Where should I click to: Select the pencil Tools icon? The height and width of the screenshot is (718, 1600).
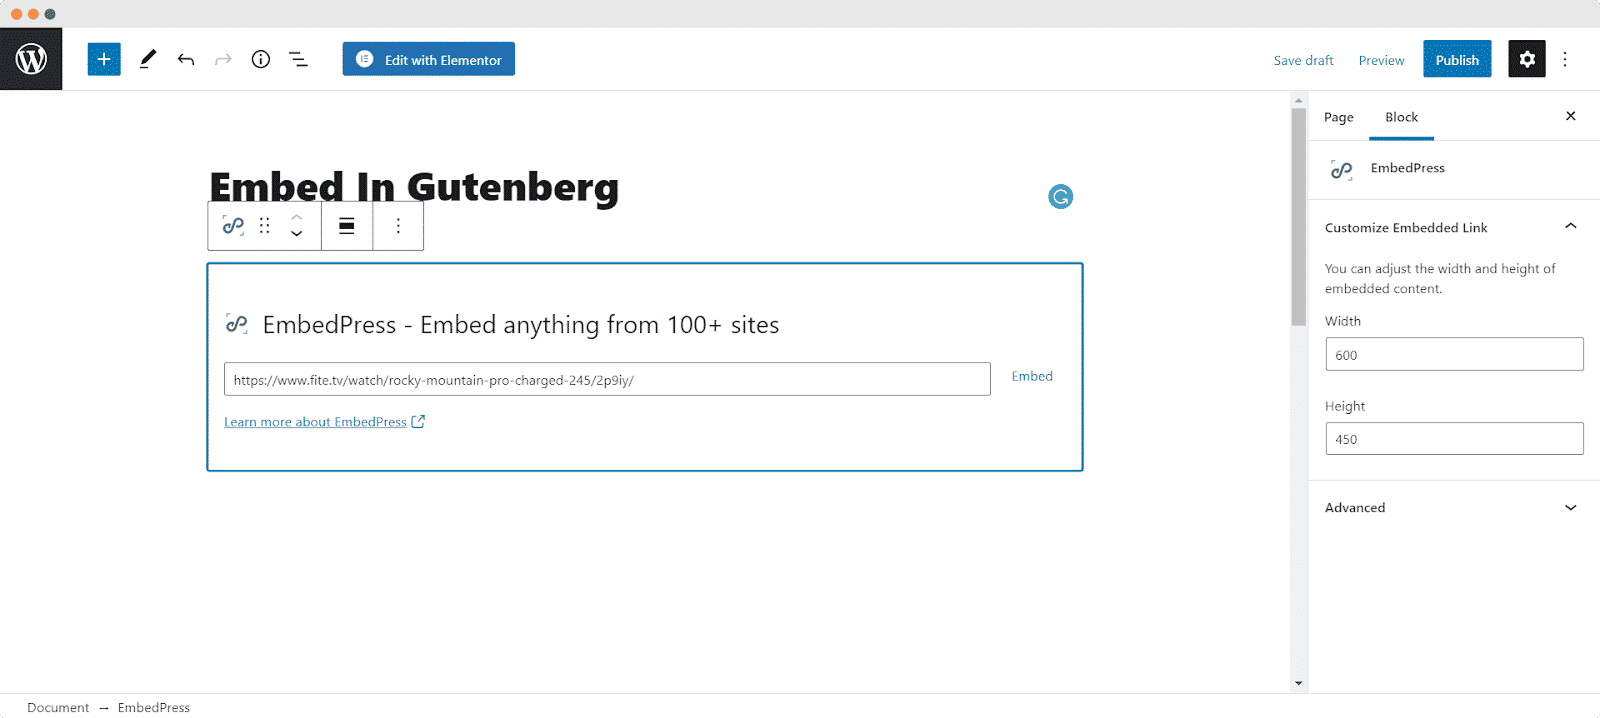point(148,59)
